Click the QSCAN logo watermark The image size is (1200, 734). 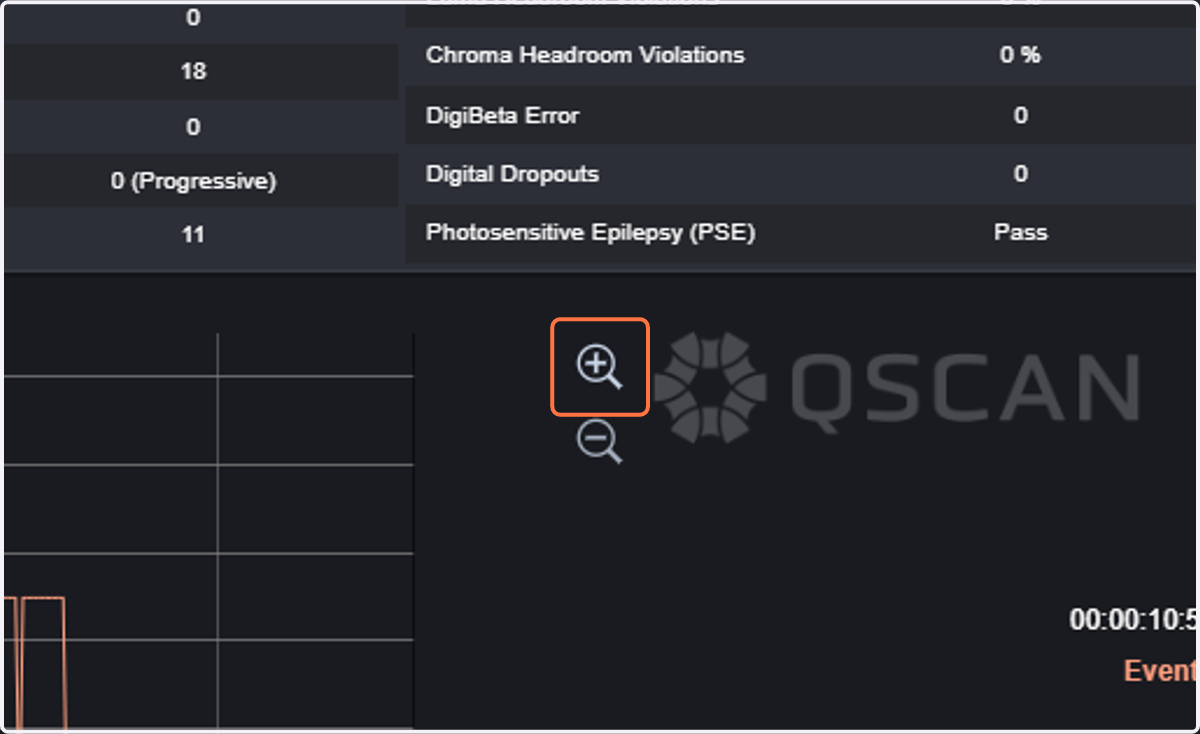897,387
